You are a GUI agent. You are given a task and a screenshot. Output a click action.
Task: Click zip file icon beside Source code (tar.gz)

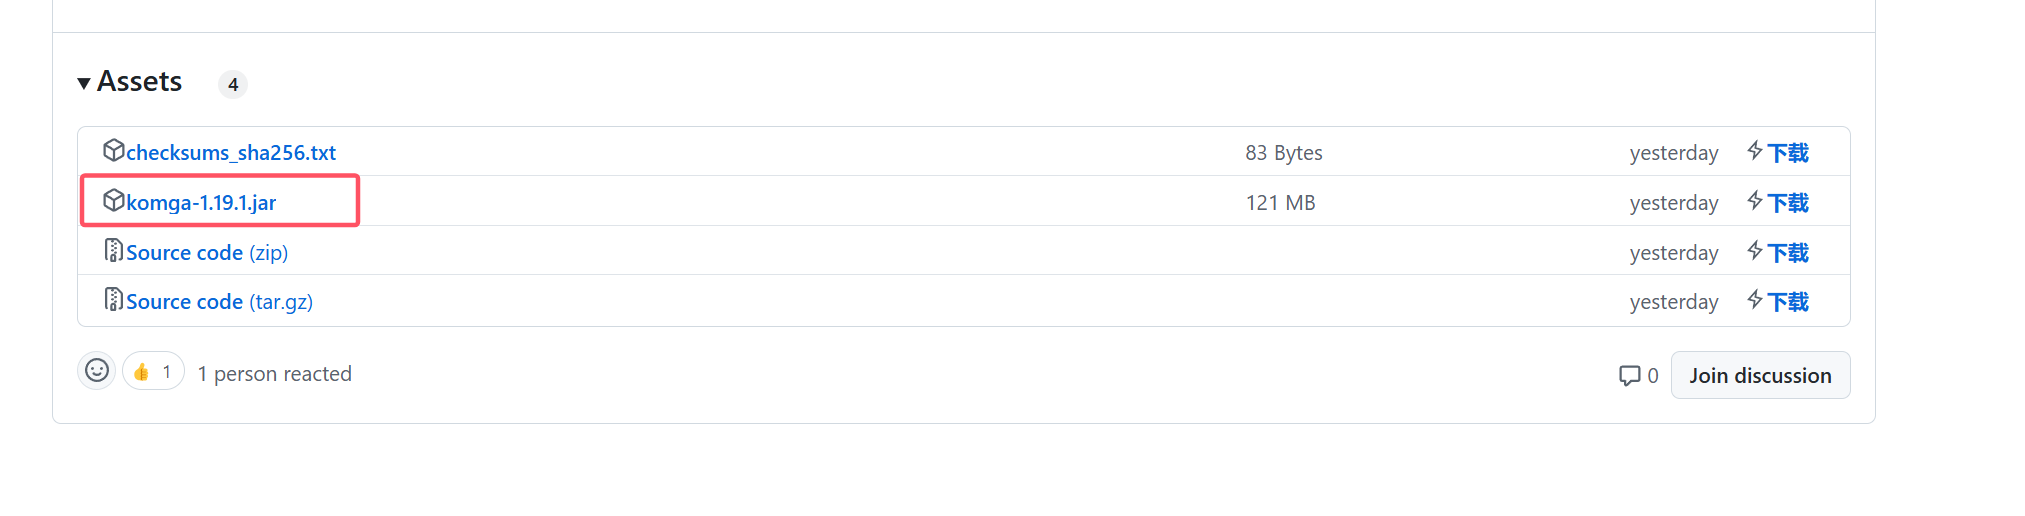pos(114,299)
